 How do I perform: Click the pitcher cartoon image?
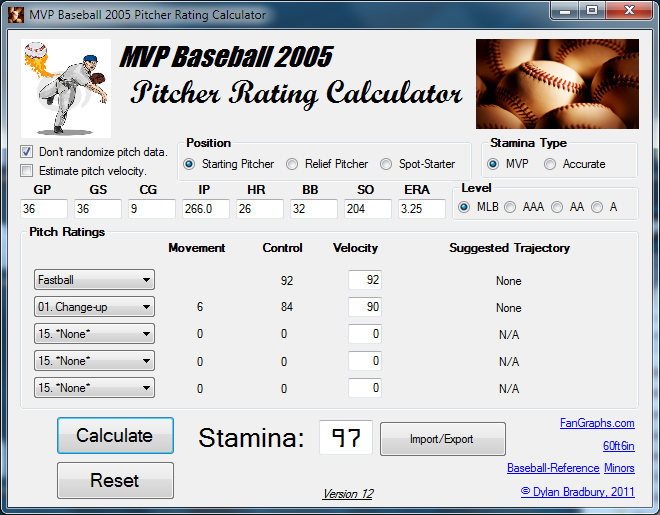pos(66,89)
